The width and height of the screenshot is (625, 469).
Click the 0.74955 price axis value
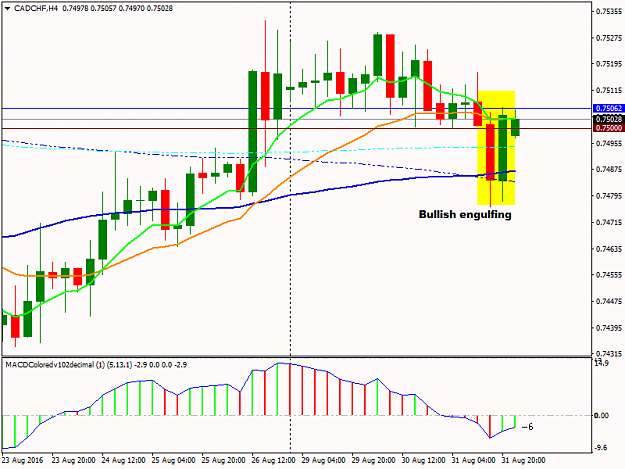click(609, 143)
